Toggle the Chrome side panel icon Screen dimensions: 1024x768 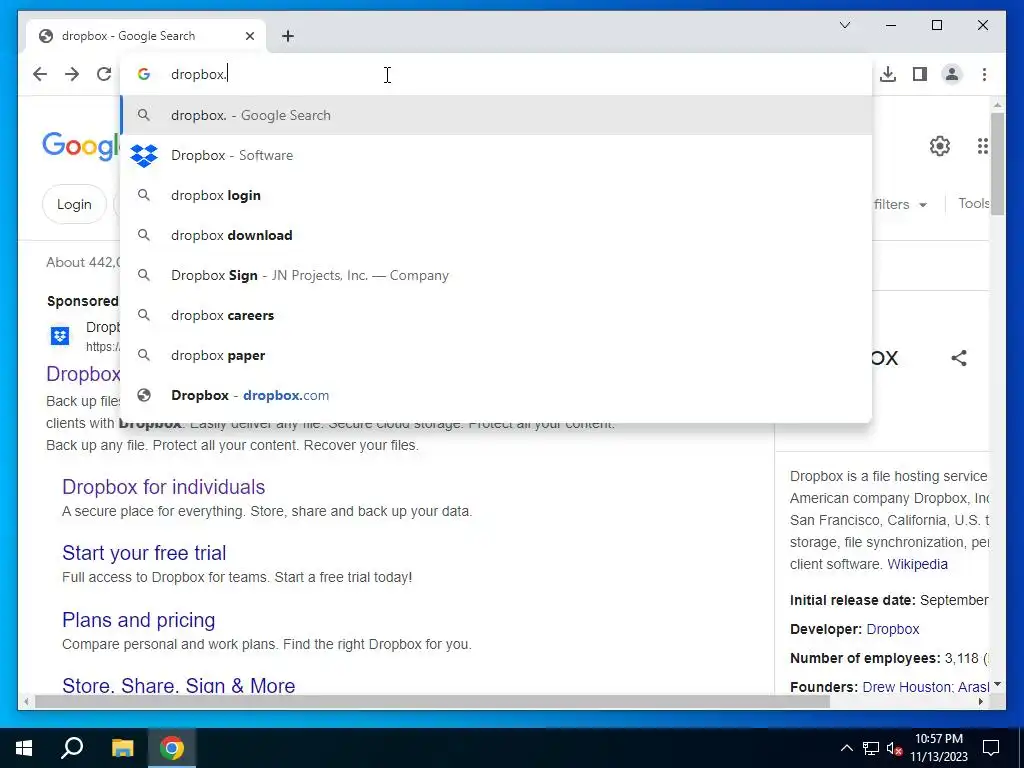[920, 74]
